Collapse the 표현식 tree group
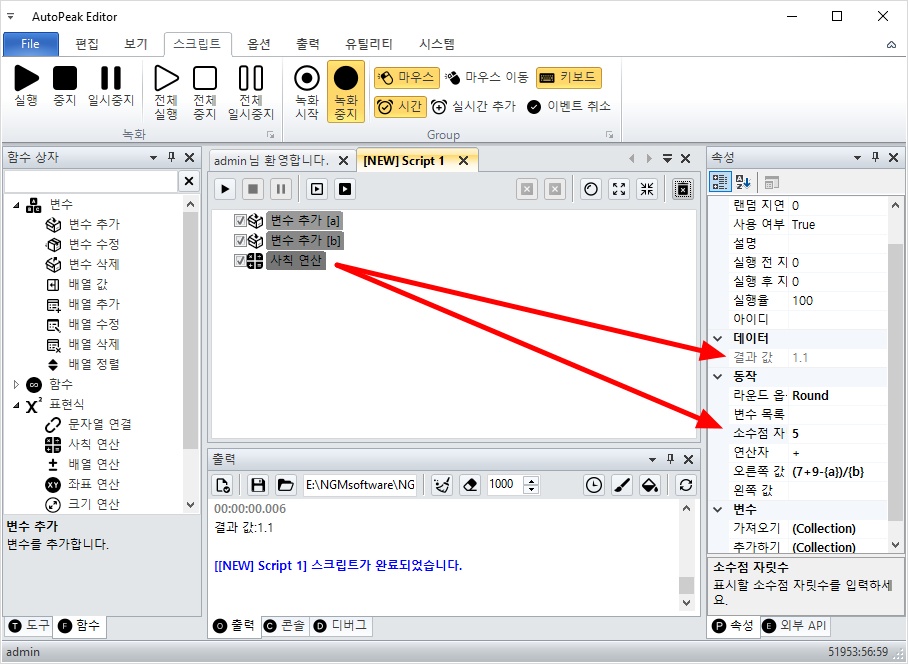Screen dimensions: 908x664 16,405
